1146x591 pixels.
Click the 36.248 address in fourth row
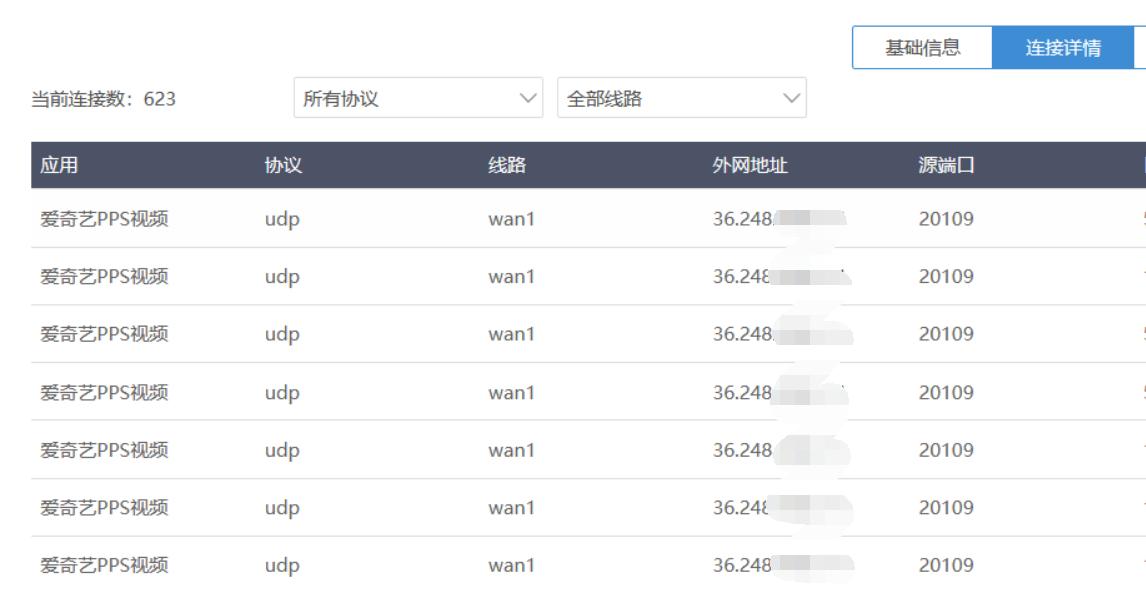pos(742,392)
